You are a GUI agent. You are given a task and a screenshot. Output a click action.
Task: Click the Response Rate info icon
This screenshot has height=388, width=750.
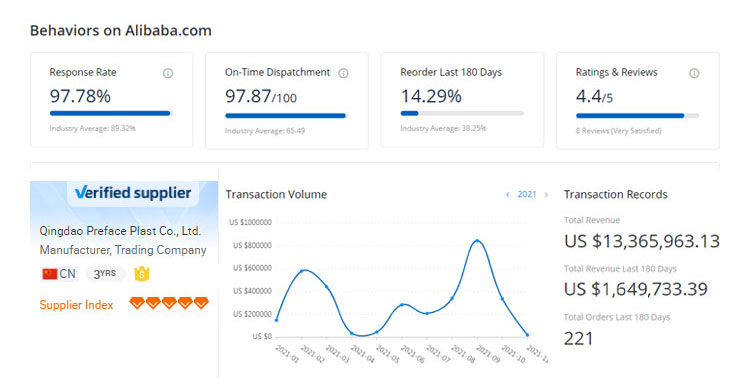point(168,73)
